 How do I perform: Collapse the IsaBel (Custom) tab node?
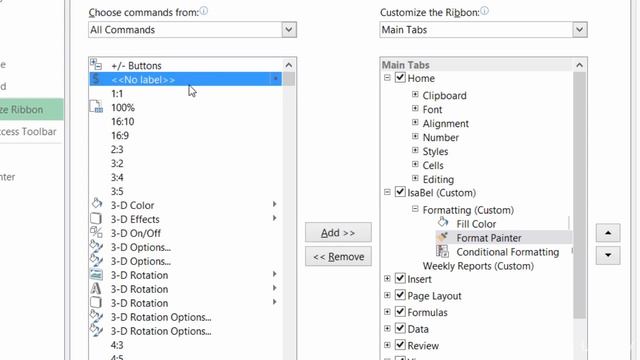[x=387, y=192]
